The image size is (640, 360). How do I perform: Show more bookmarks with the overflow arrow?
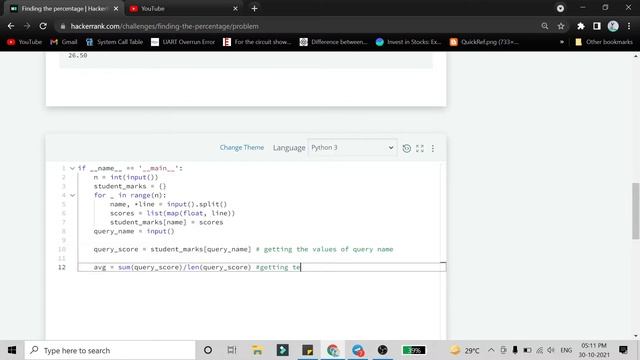point(562,42)
